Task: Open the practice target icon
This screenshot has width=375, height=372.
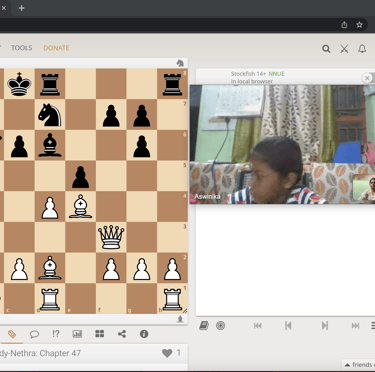Action: point(220,325)
